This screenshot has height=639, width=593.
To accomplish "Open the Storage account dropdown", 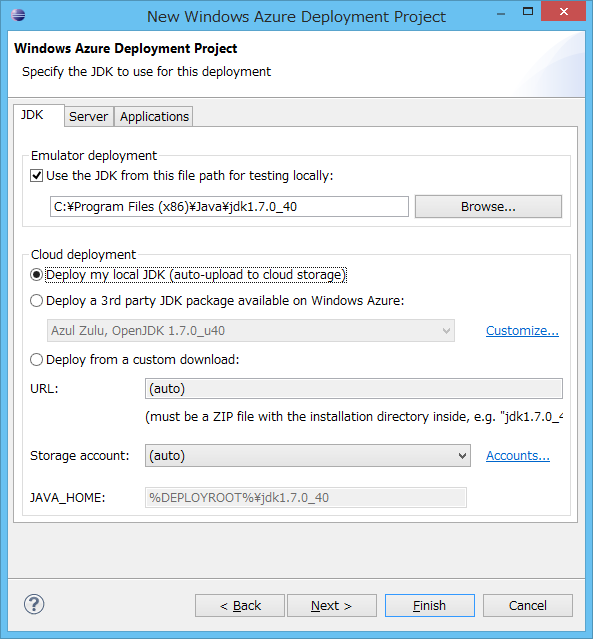I will [x=308, y=456].
